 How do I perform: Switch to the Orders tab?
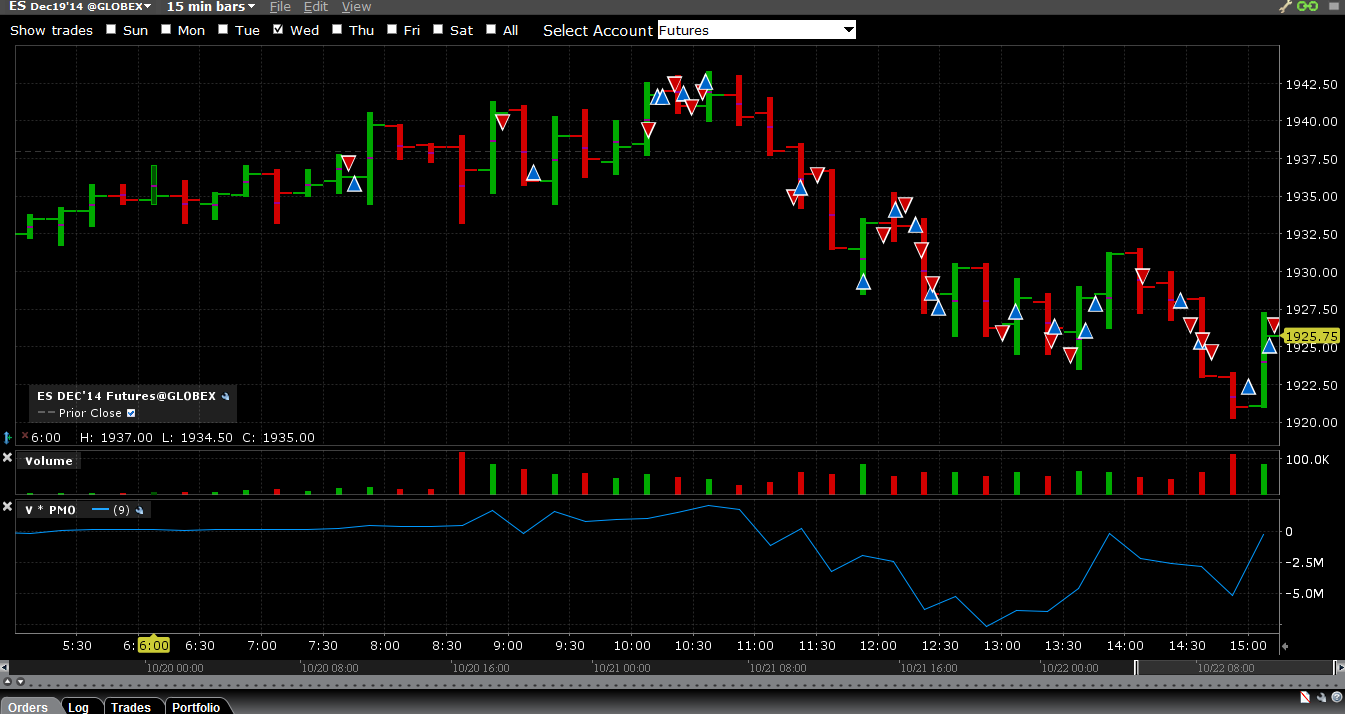pos(29,706)
